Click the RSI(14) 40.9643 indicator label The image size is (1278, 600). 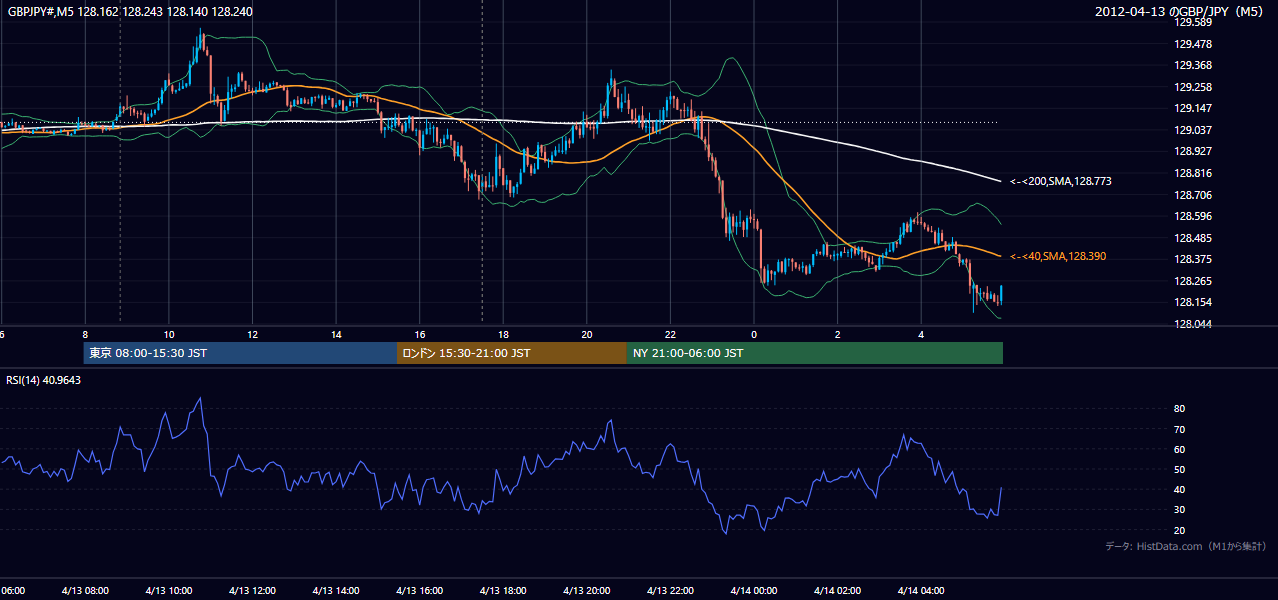pyautogui.click(x=44, y=380)
